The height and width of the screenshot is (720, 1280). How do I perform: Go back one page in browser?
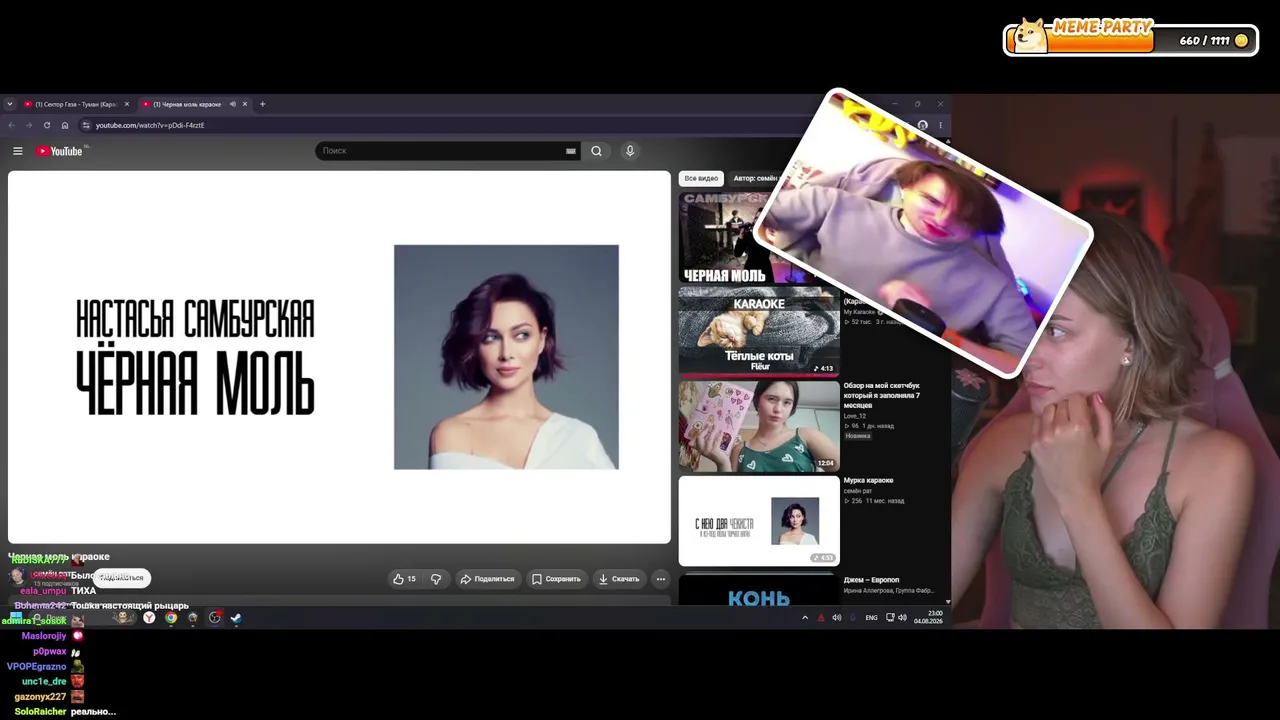(11, 125)
